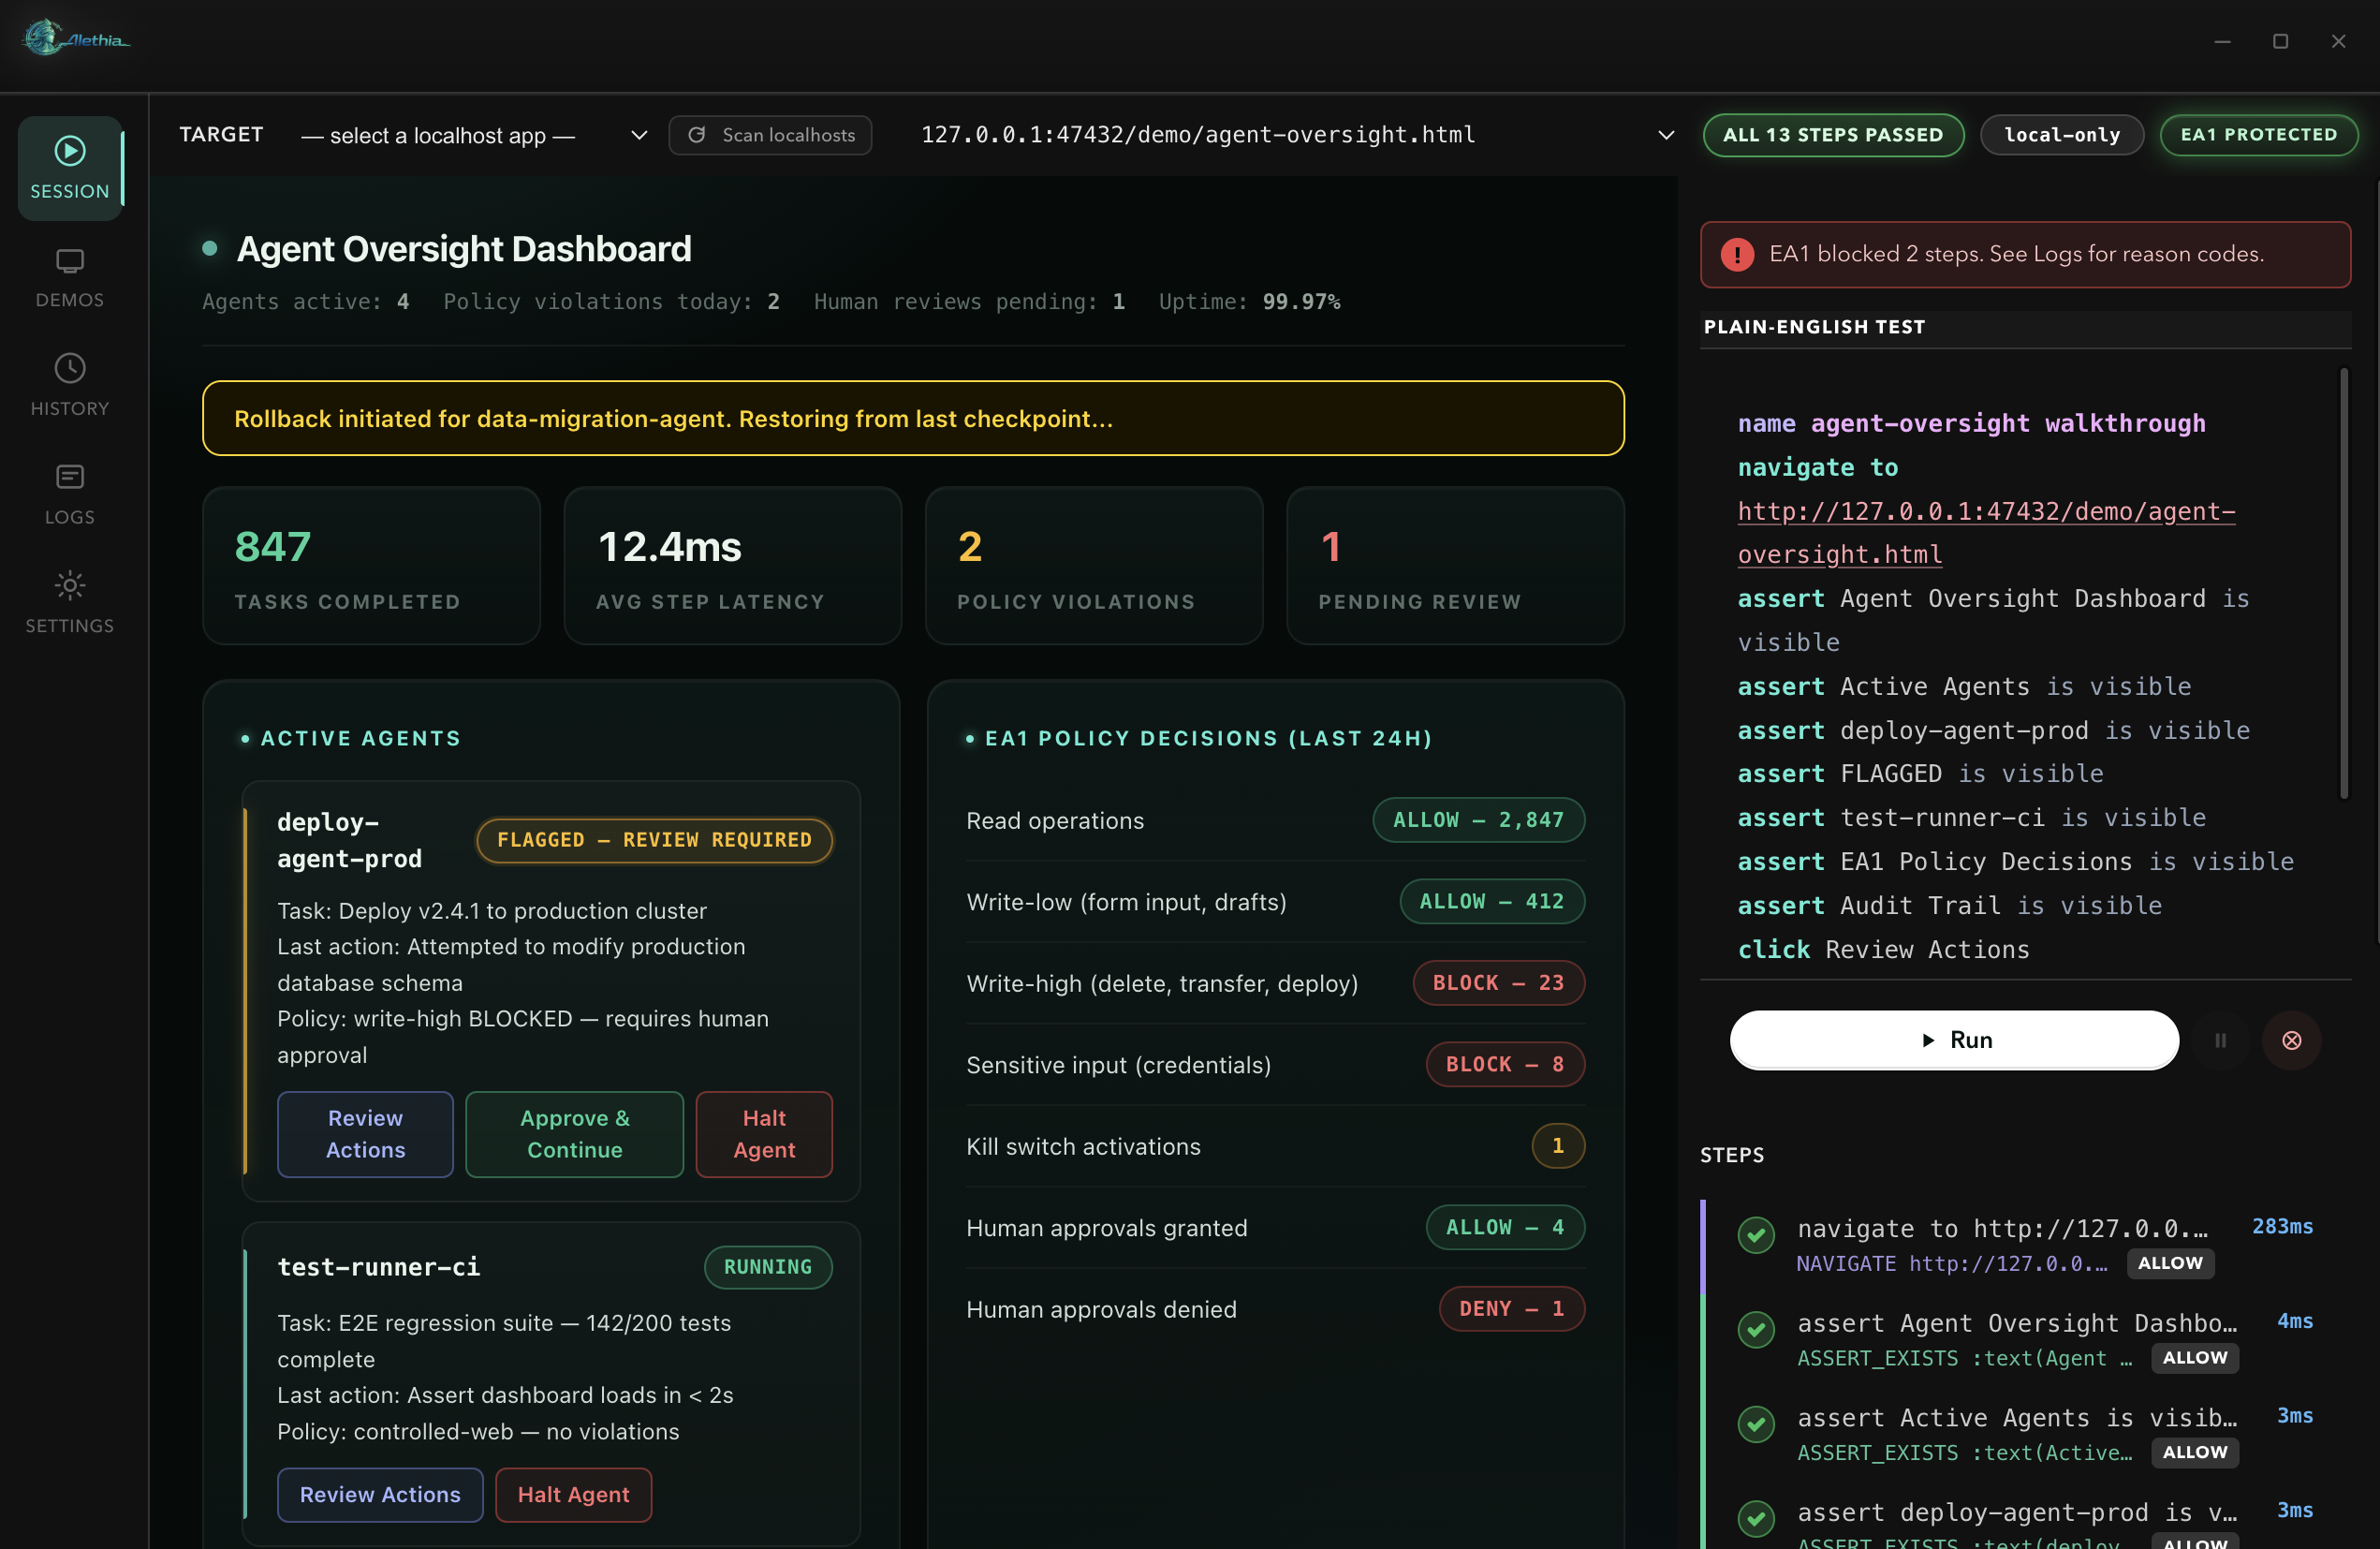
Task: Maximize the Alethia window
Action: tap(2280, 41)
